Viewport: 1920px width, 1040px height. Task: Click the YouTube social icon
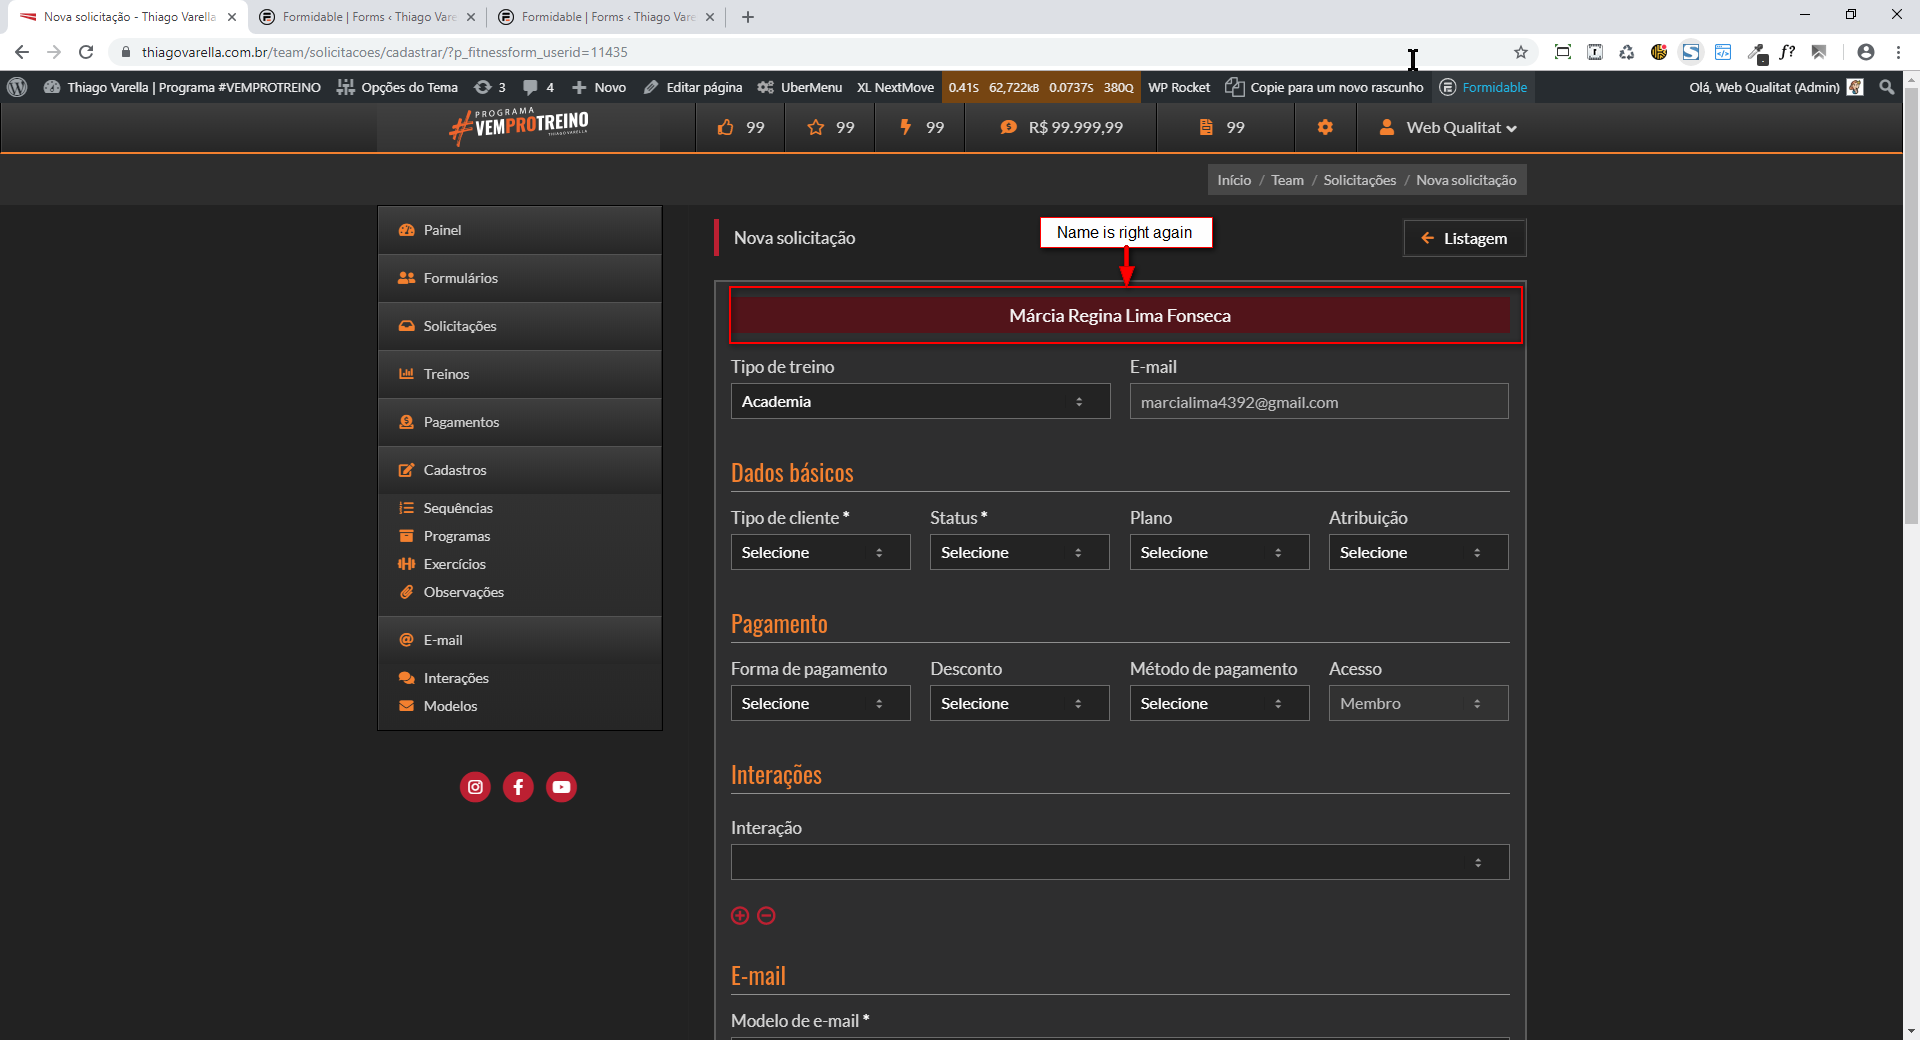click(x=561, y=787)
